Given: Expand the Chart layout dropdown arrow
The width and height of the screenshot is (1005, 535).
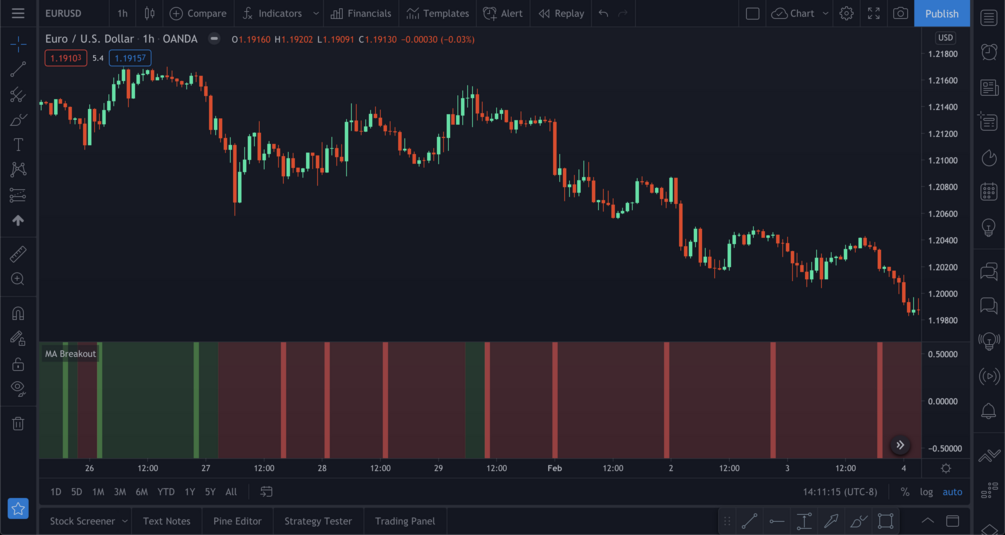Looking at the screenshot, I should coord(826,13).
